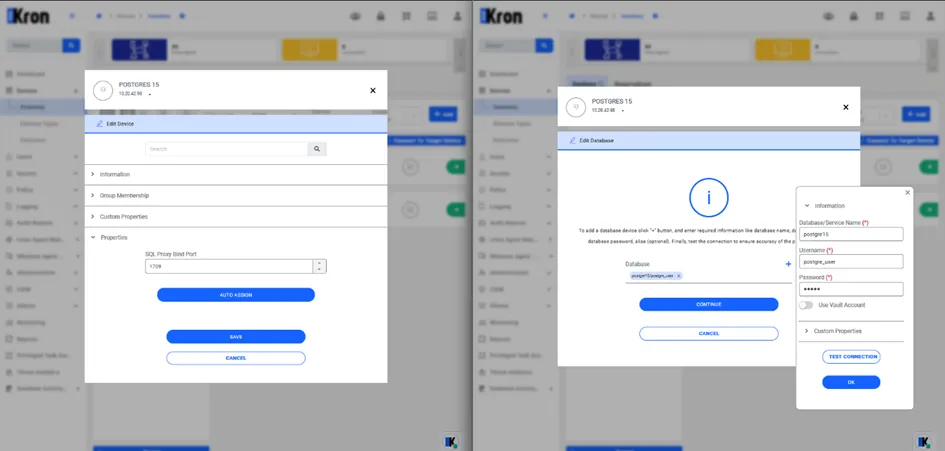Close the credentials popup with its X

click(x=908, y=192)
